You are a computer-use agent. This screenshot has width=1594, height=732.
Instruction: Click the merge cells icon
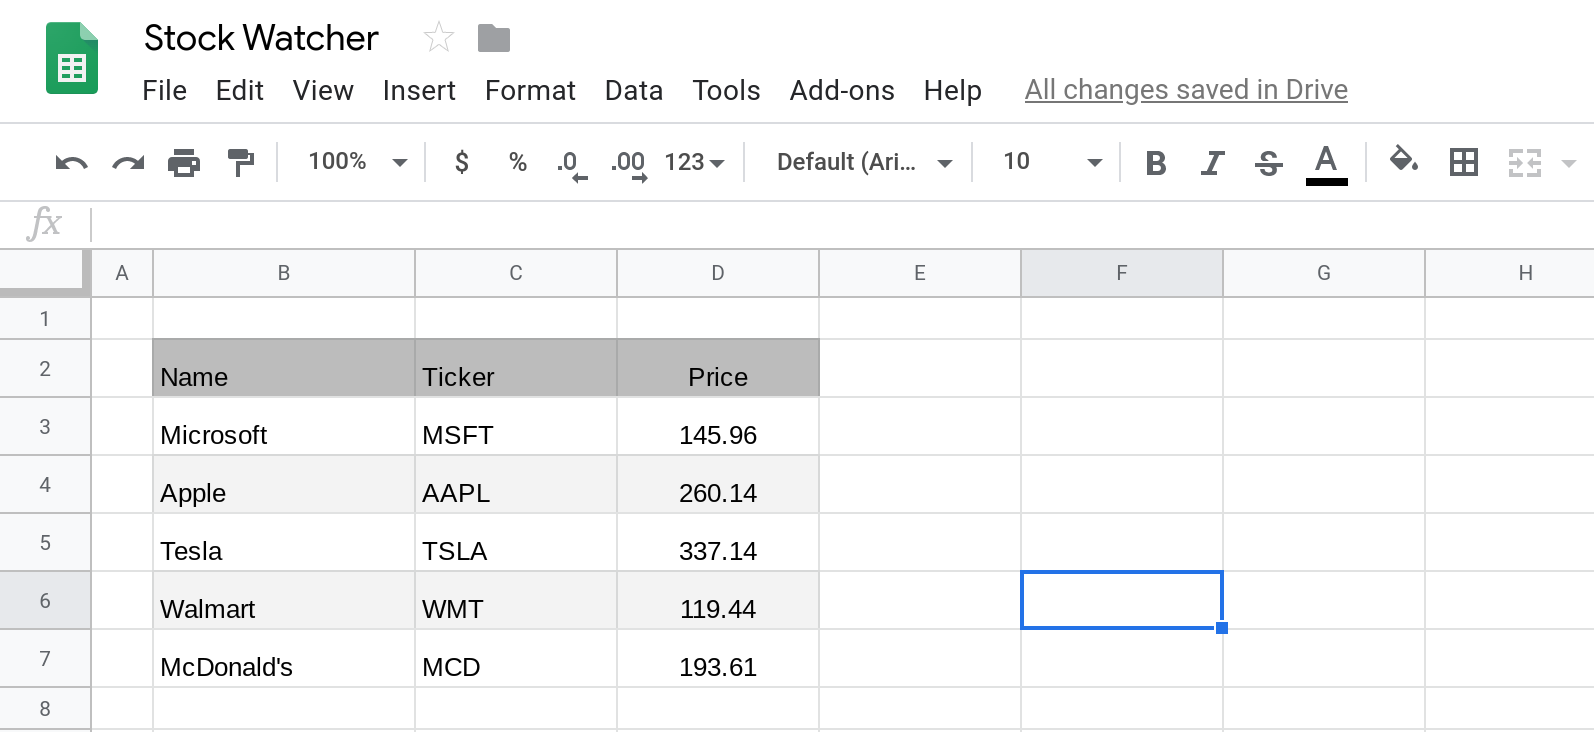tap(1524, 162)
